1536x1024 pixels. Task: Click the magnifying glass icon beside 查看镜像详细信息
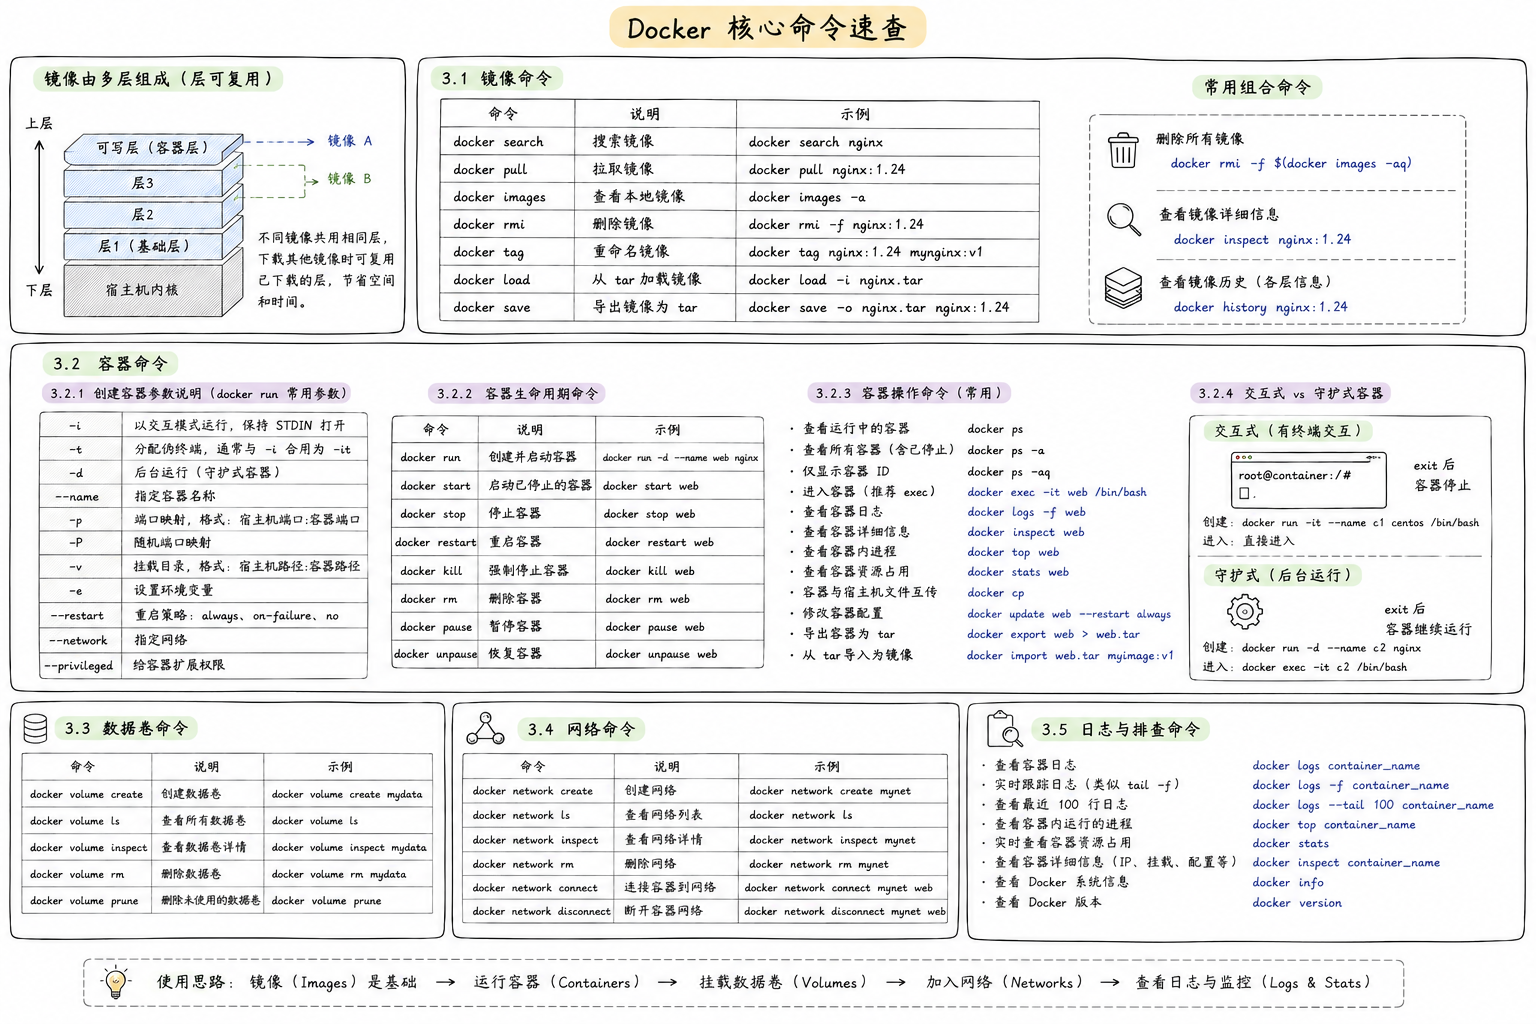click(1124, 219)
